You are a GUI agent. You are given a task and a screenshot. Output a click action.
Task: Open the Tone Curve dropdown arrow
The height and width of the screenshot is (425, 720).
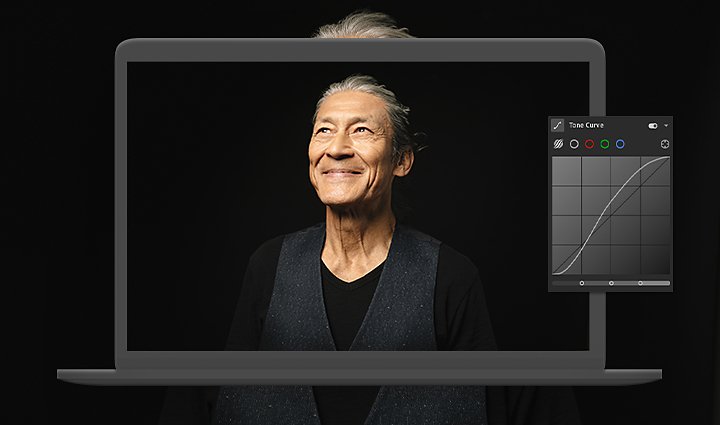pos(666,125)
